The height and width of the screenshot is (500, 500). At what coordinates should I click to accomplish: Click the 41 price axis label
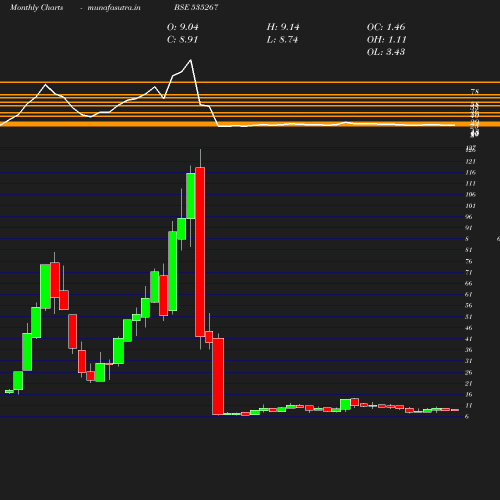tap(469, 339)
